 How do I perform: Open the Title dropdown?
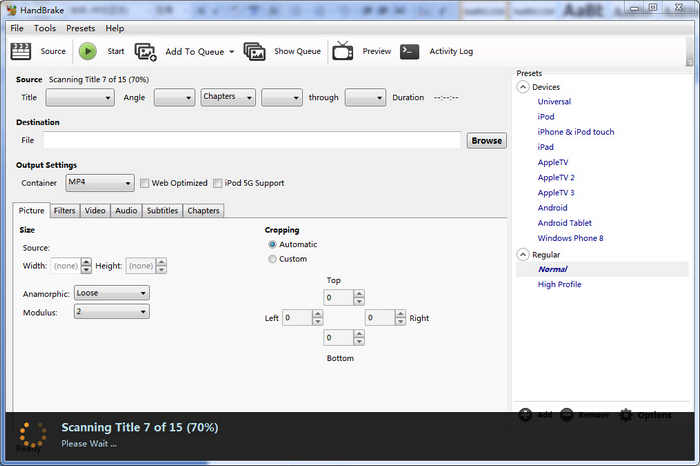[80, 97]
